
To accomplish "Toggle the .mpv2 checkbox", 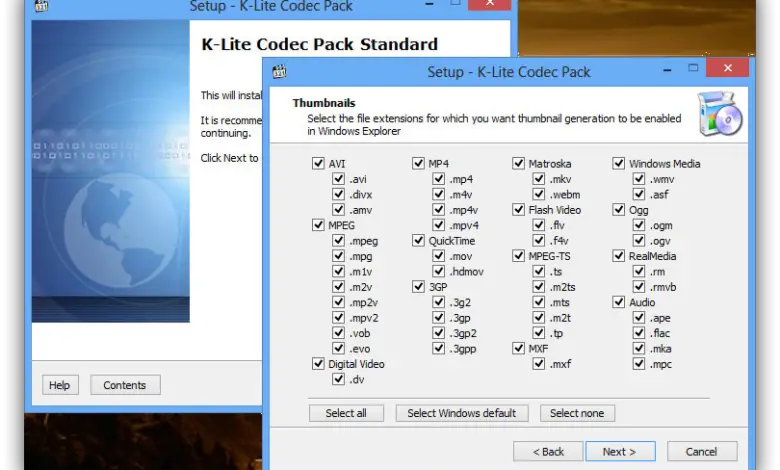I will 339,317.
